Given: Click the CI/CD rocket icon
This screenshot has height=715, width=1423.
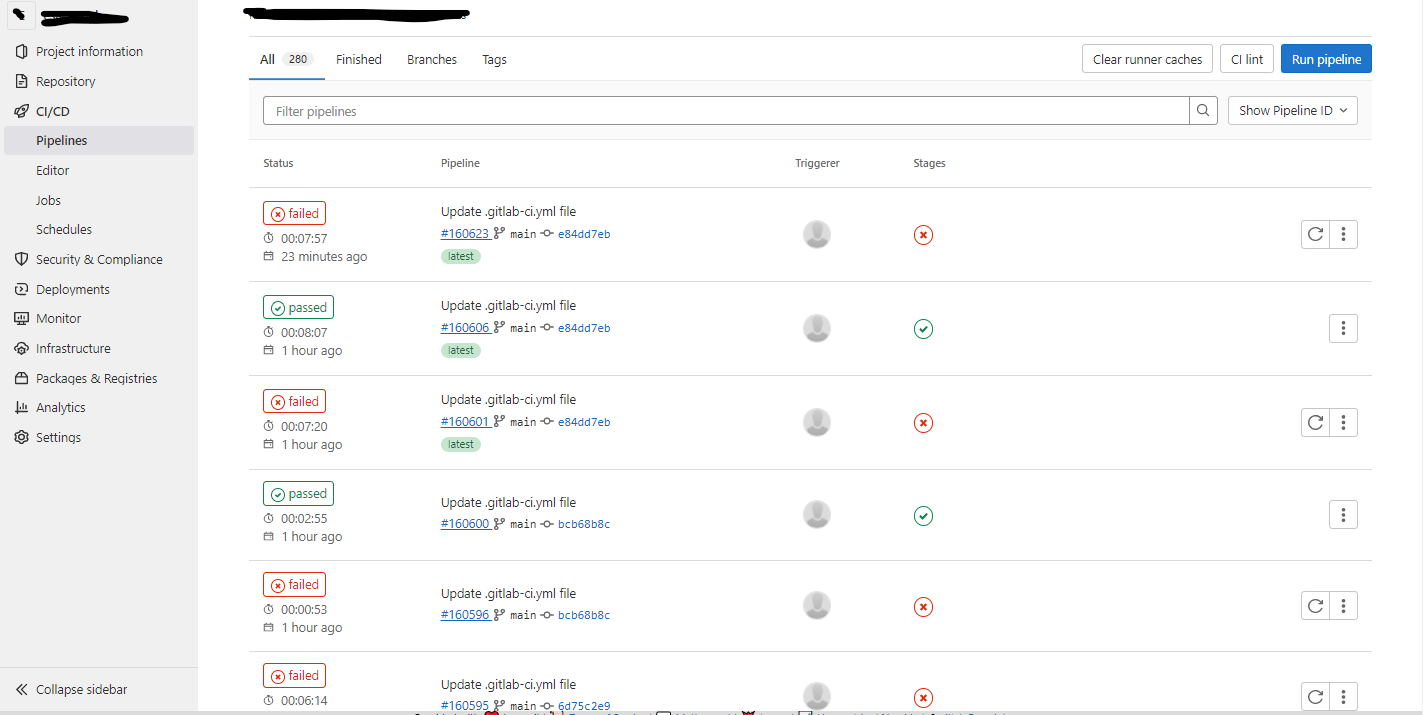Looking at the screenshot, I should 21,111.
